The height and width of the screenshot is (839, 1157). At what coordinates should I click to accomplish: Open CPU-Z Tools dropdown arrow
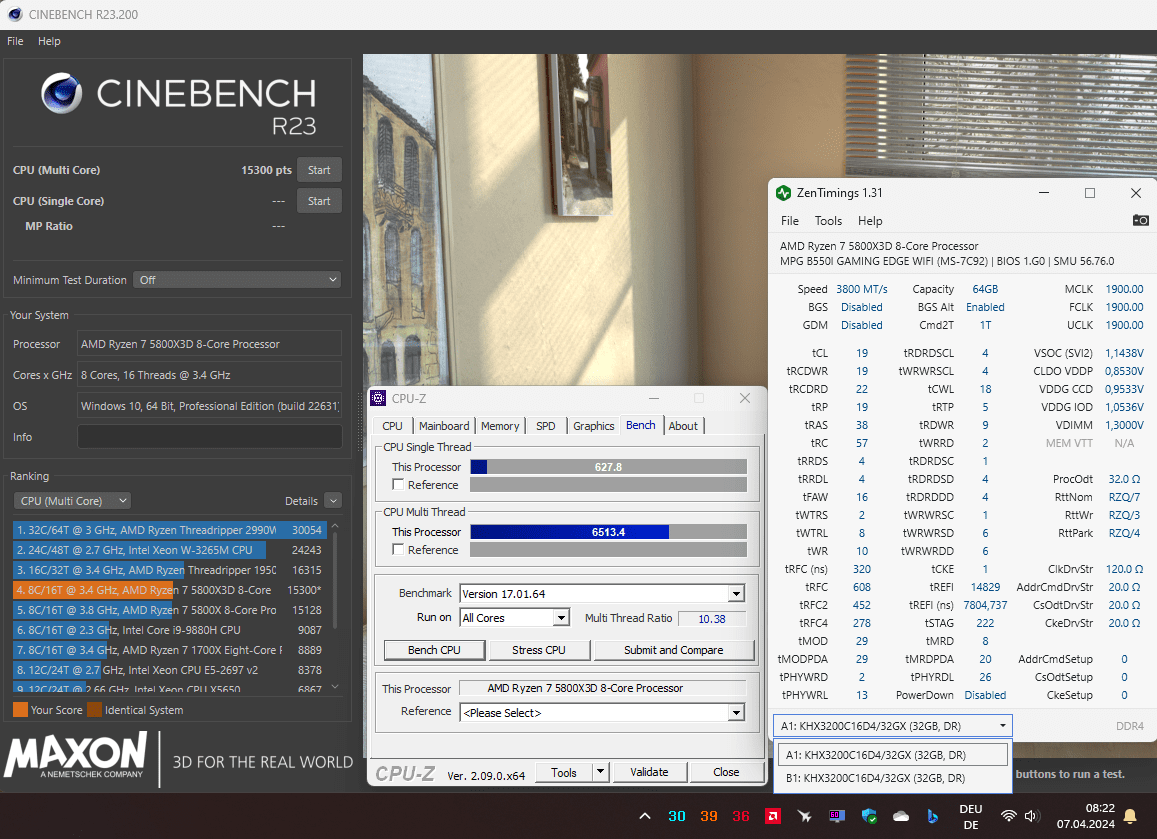tap(600, 772)
